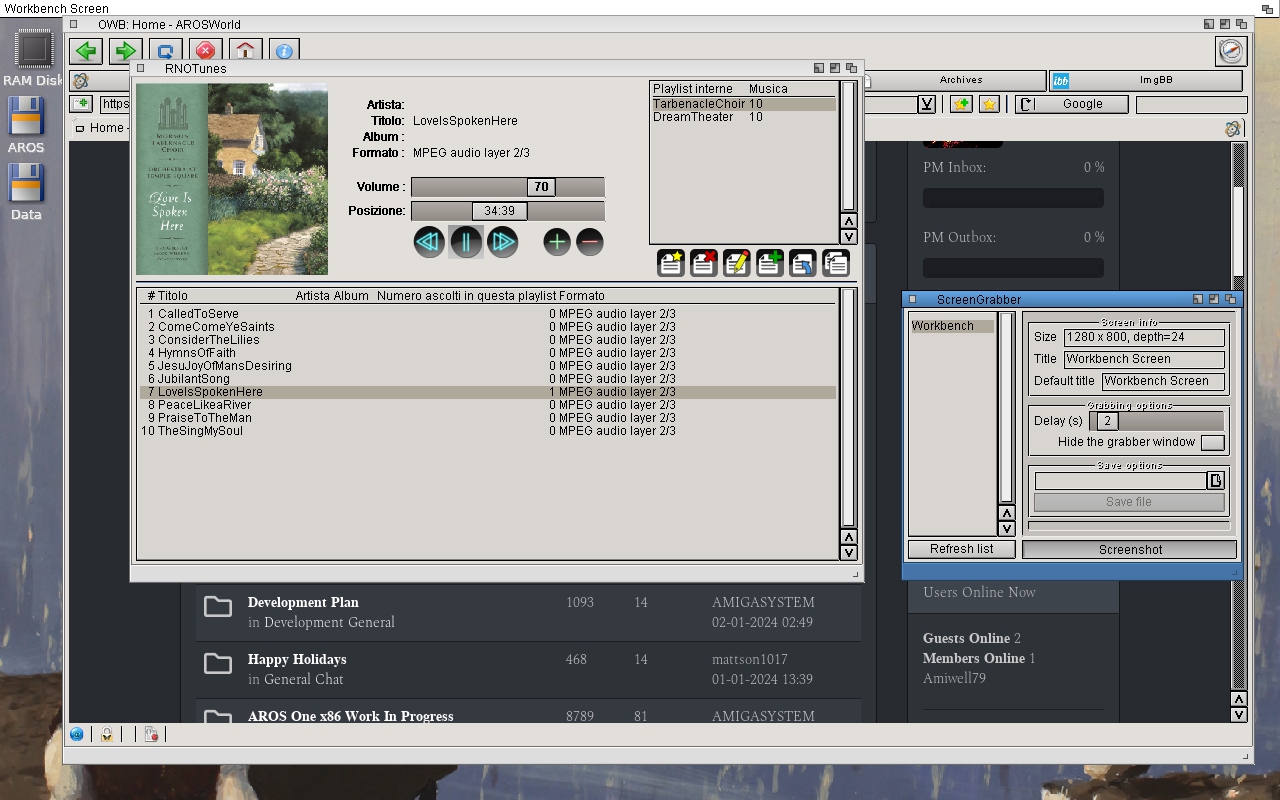
Task: Skip to the next track
Action: (502, 242)
